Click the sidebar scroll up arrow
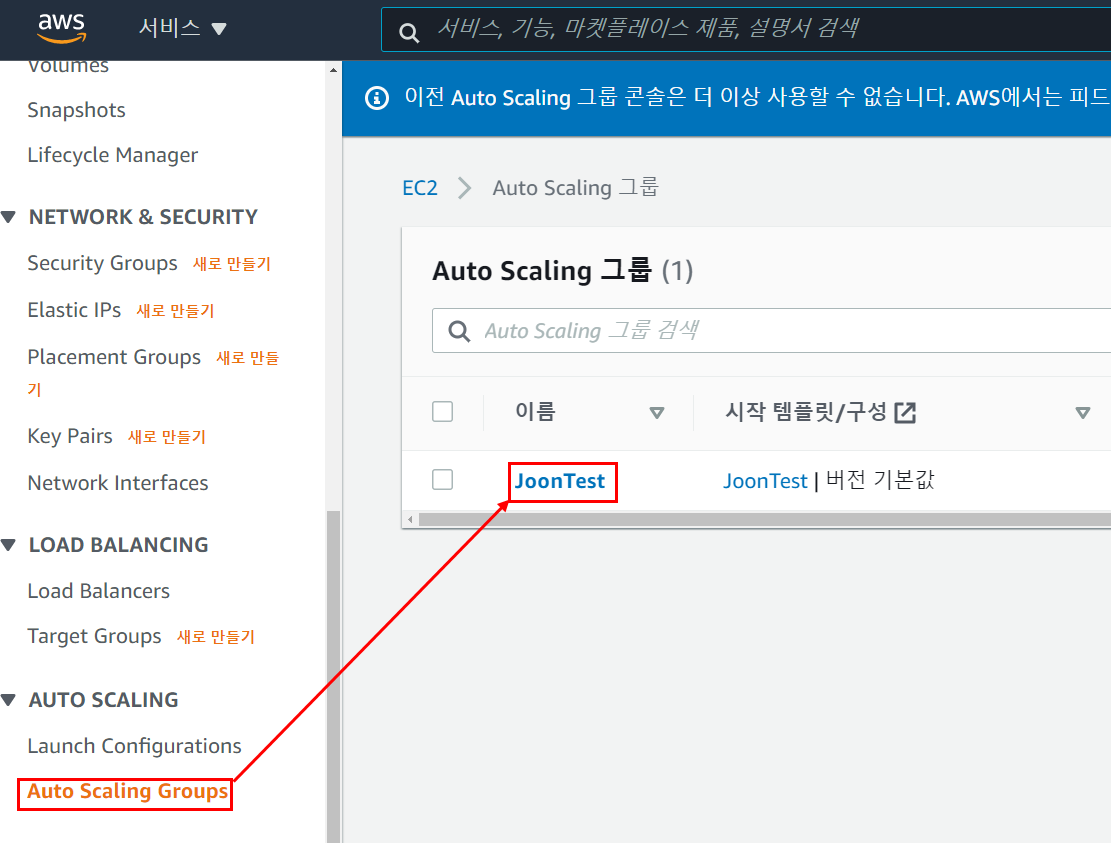Screen dimensions: 1111x843 pyautogui.click(x=333, y=69)
